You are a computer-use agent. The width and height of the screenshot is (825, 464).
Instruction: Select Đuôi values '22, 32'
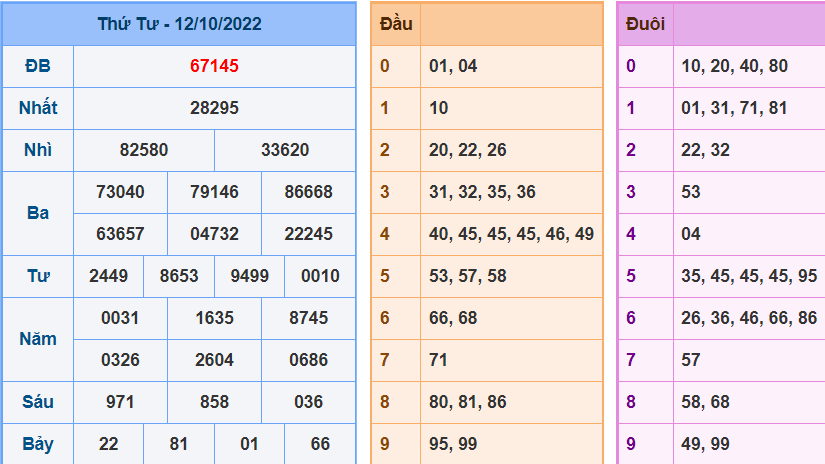706,150
